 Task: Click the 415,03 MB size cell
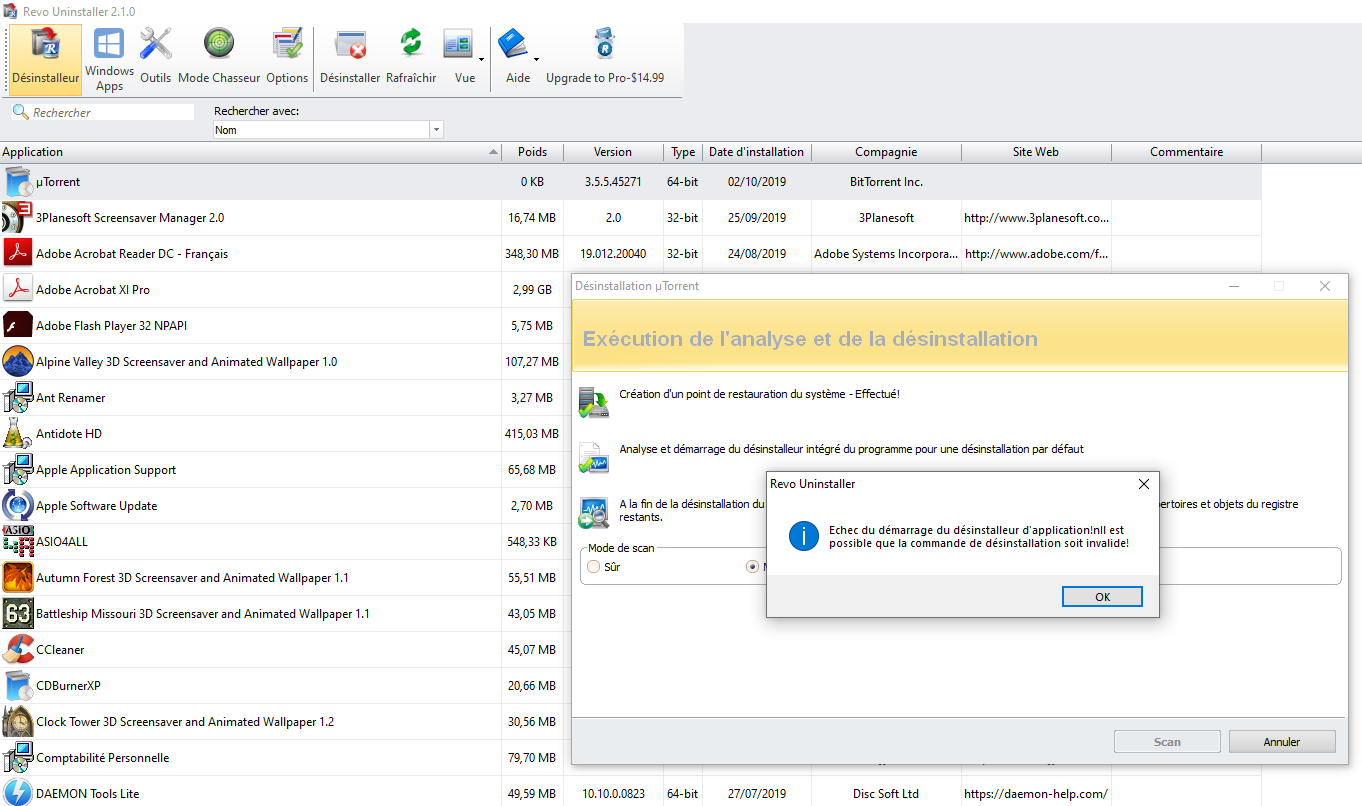(532, 434)
